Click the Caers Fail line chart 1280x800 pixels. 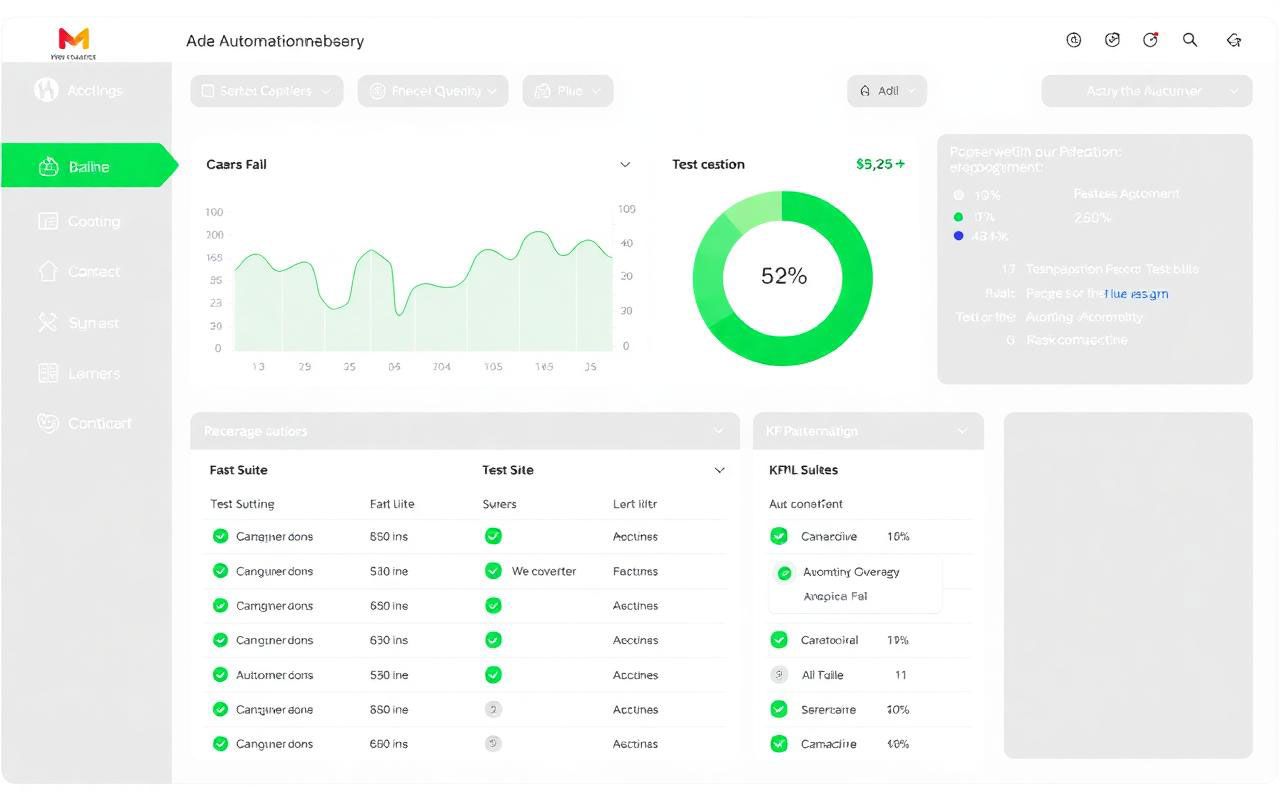pyautogui.click(x=423, y=290)
